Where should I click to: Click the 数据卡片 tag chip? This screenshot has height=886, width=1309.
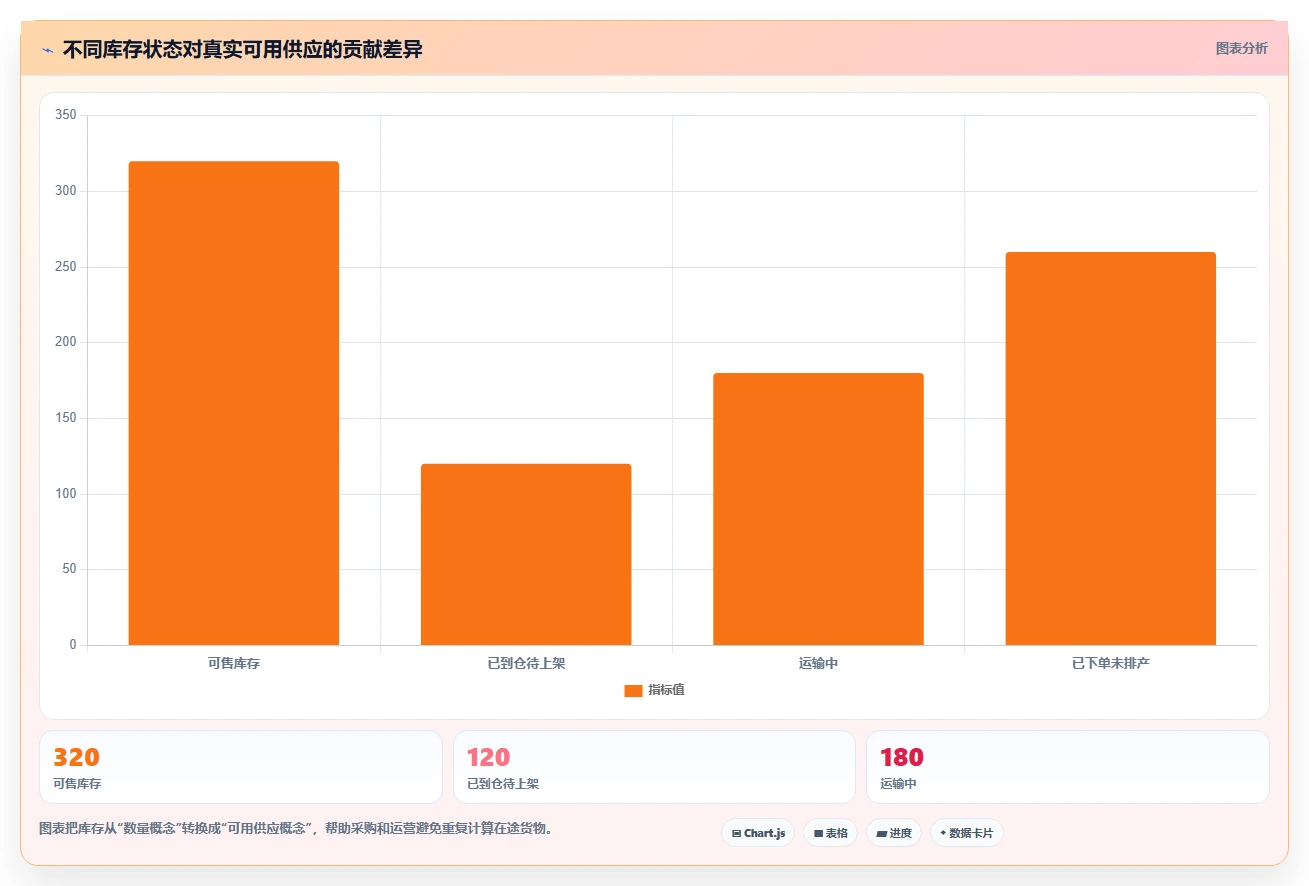[967, 833]
